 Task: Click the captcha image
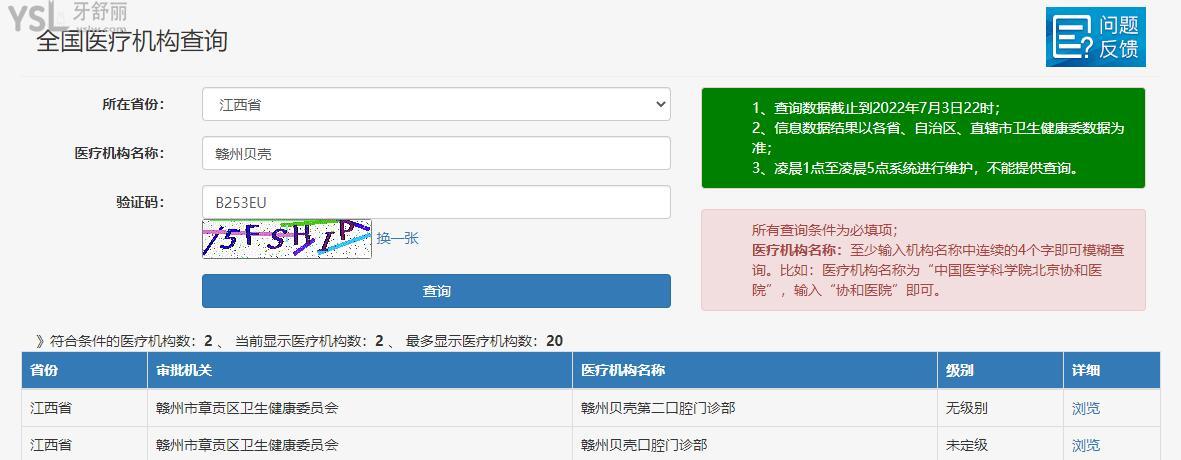287,239
